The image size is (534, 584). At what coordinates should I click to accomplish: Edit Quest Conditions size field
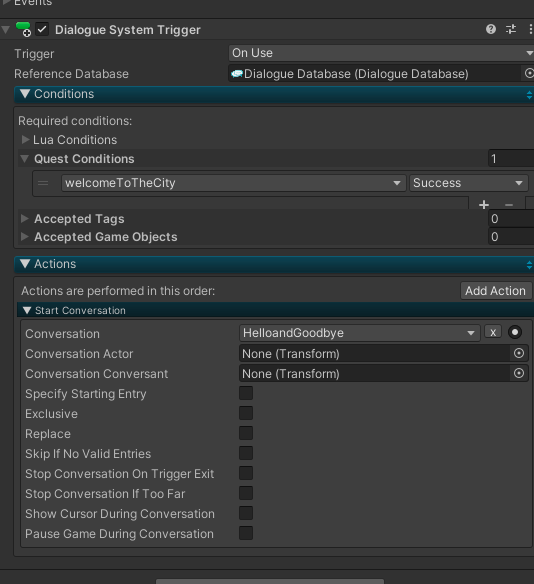[x=511, y=159]
